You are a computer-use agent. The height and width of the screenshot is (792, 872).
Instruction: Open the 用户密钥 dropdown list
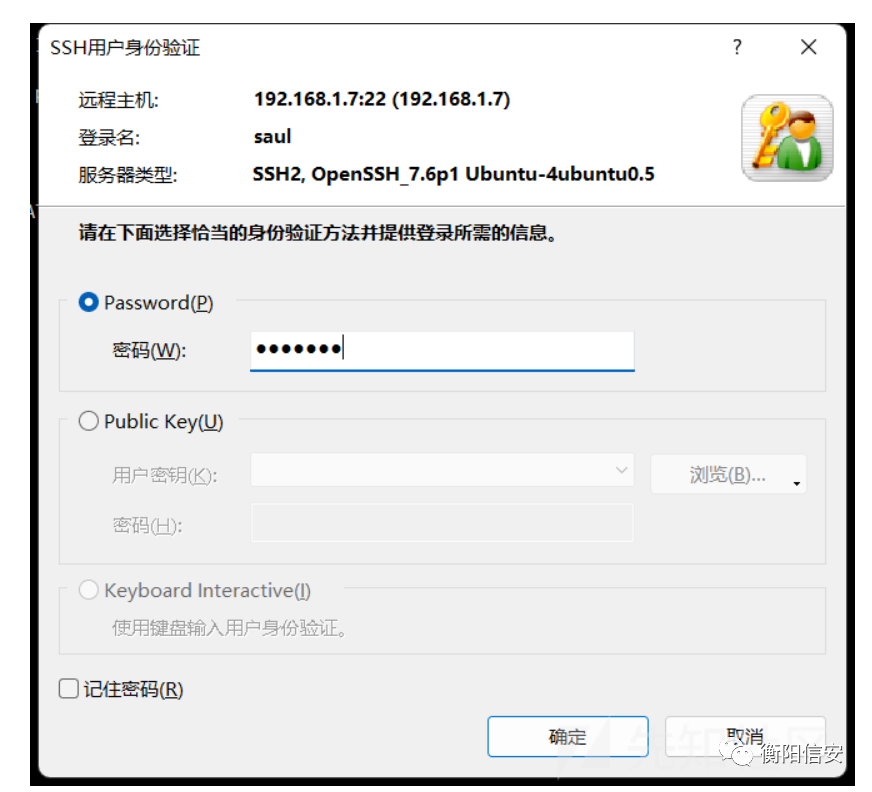tap(442, 471)
